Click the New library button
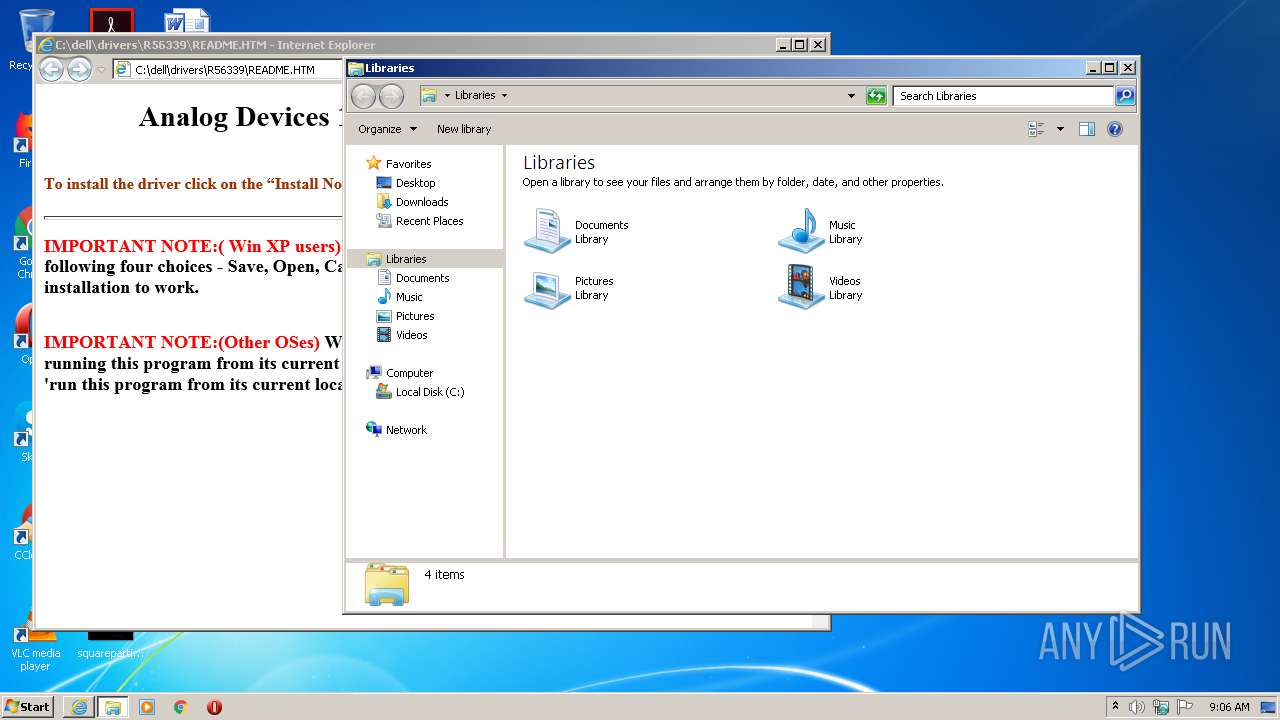 point(464,129)
